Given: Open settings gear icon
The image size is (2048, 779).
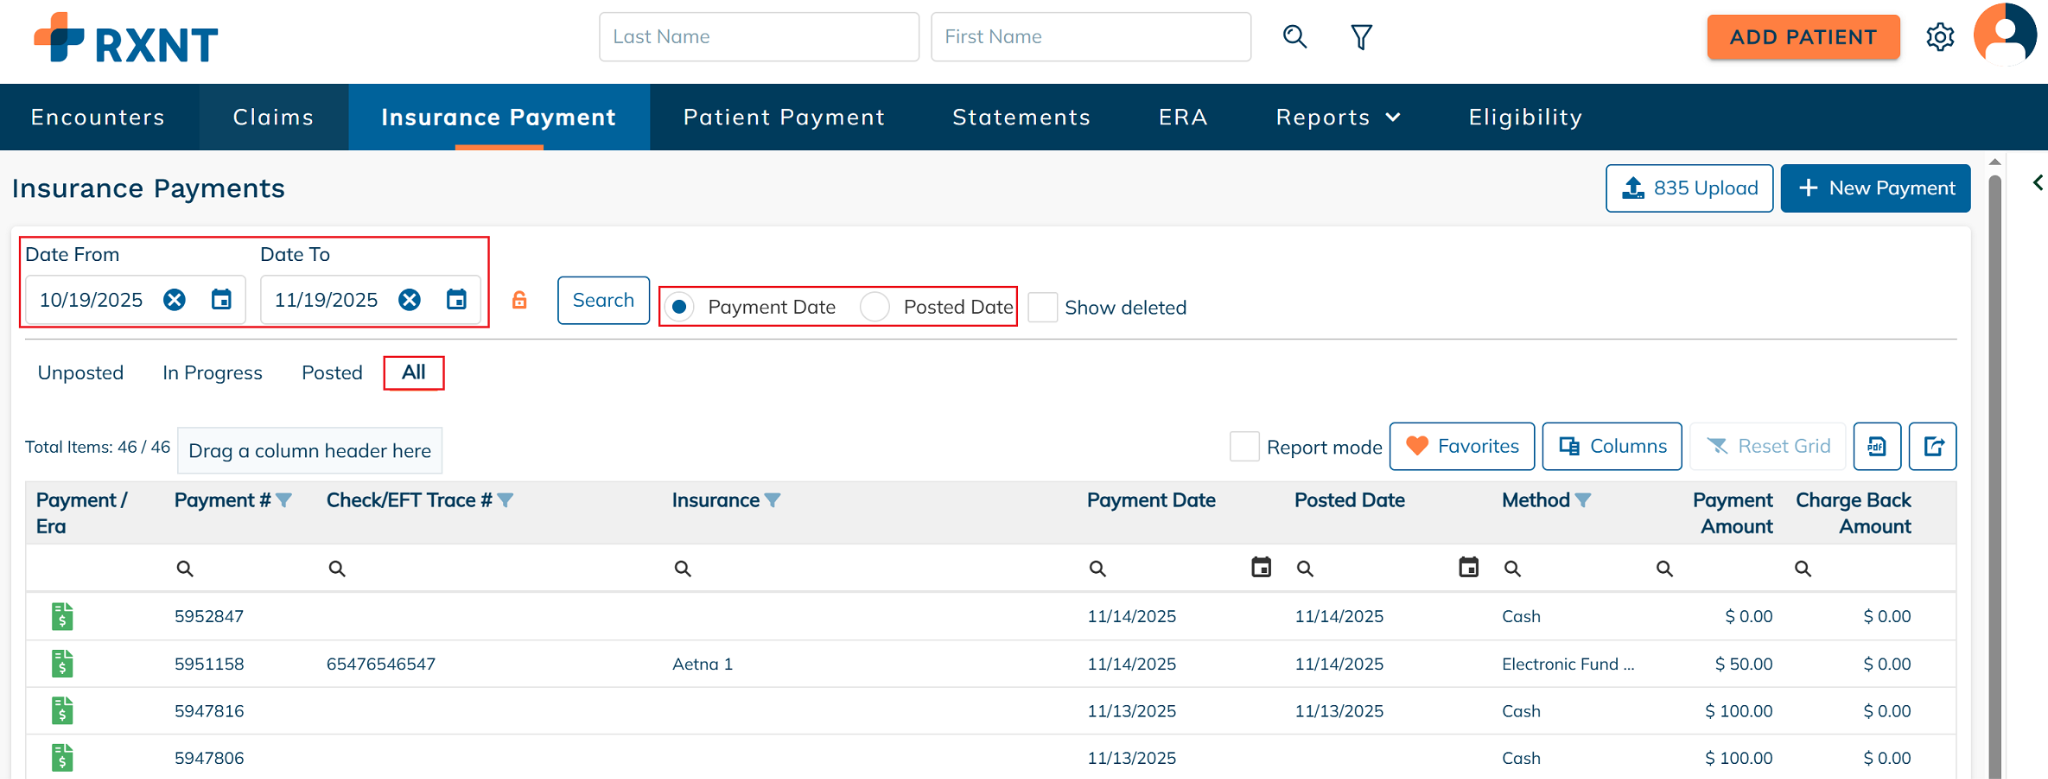Looking at the screenshot, I should 1940,37.
